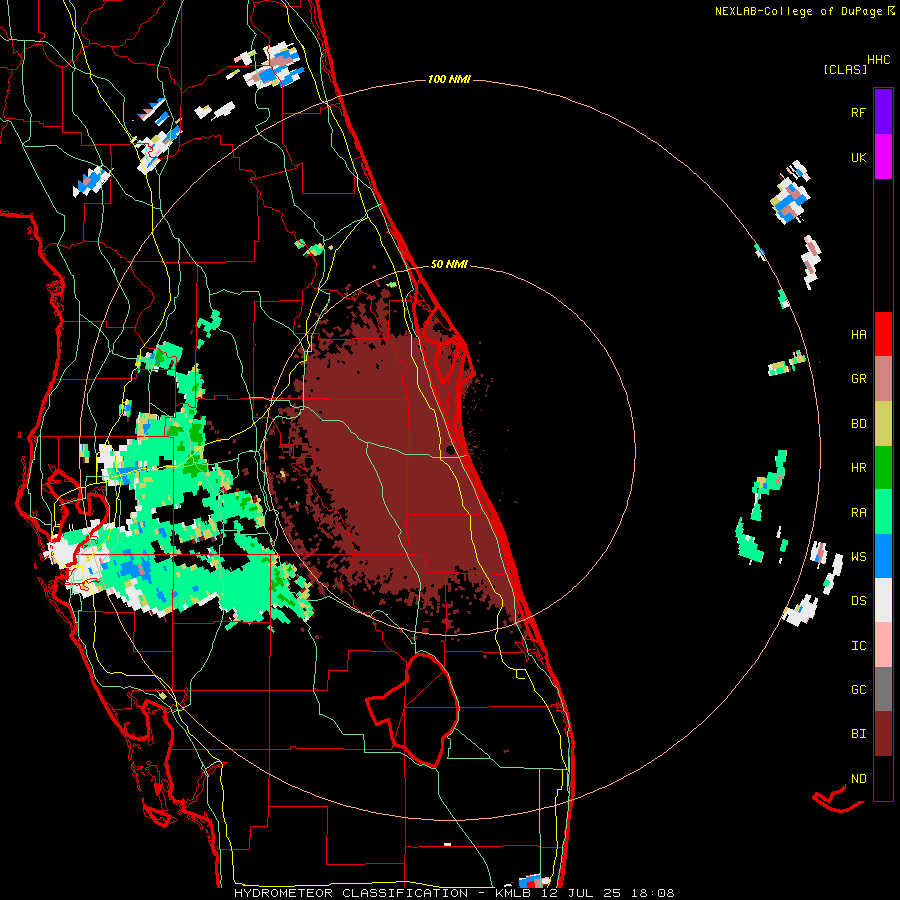
Task: Click the "GR" legend label
Action: click(858, 379)
